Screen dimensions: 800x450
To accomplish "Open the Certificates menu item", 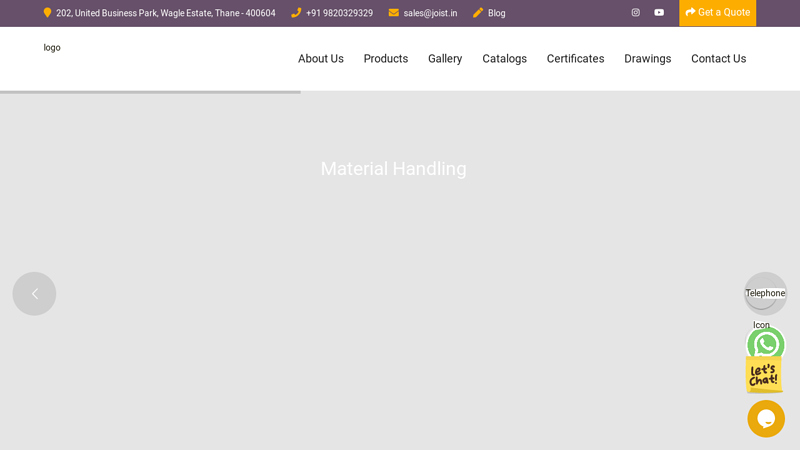I will pyautogui.click(x=576, y=59).
